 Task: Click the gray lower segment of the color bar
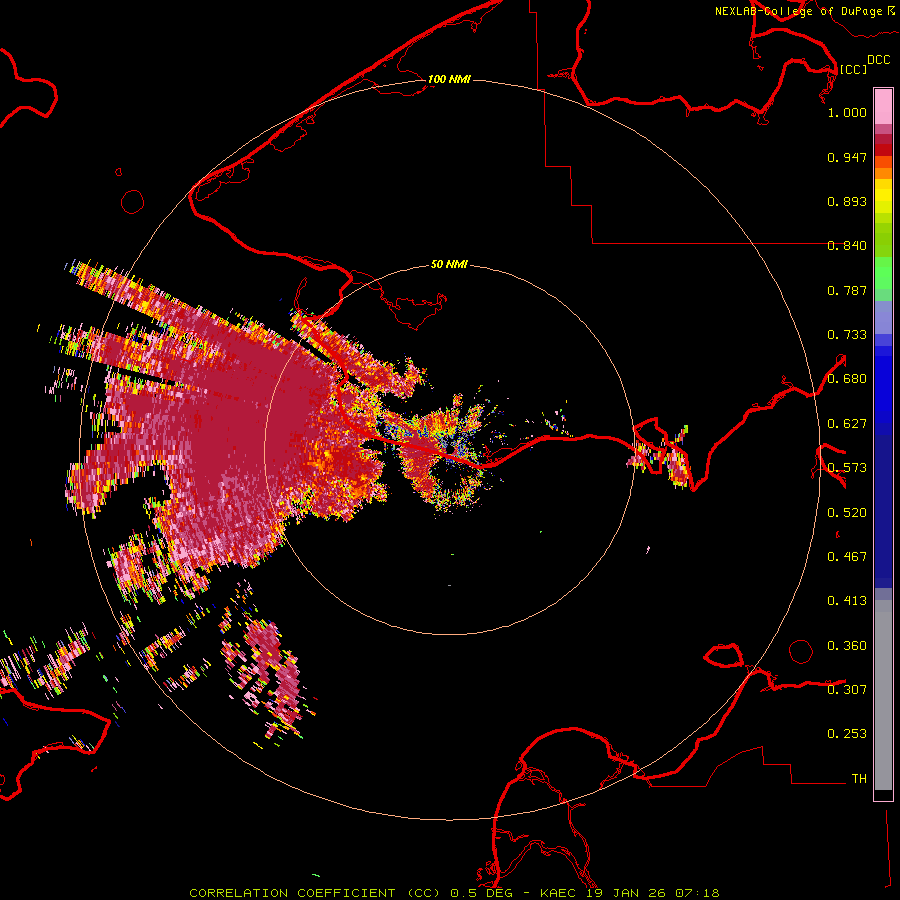(x=883, y=695)
